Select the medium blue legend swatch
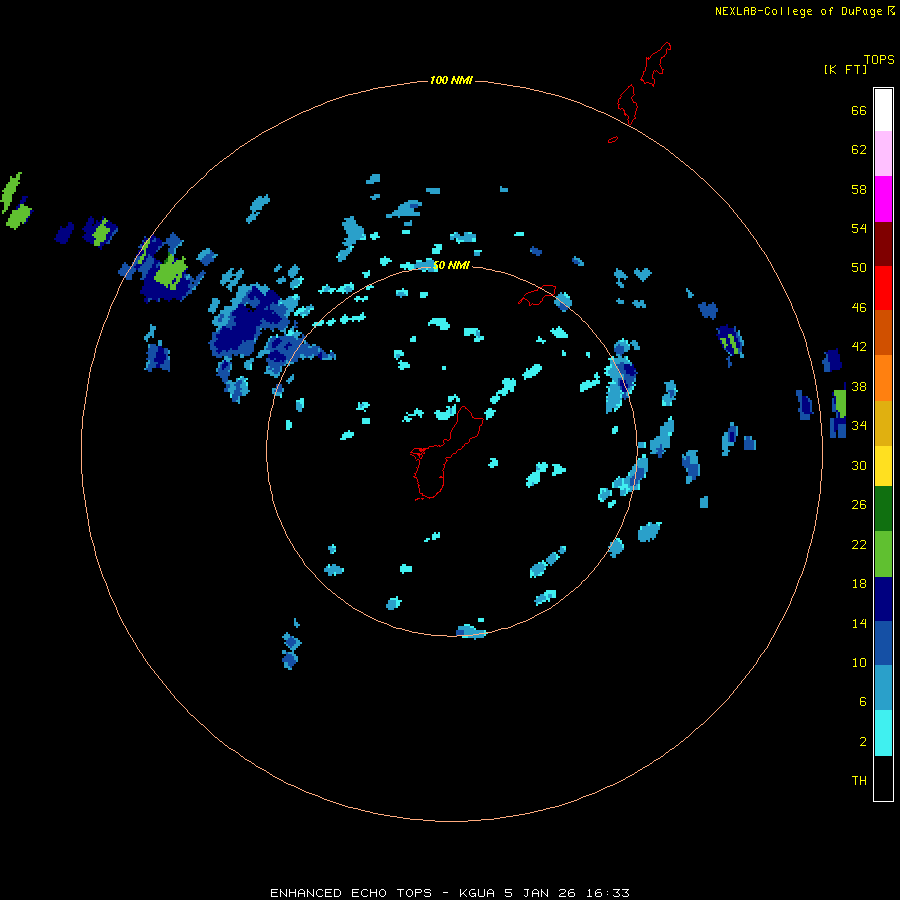900x900 pixels. point(883,643)
